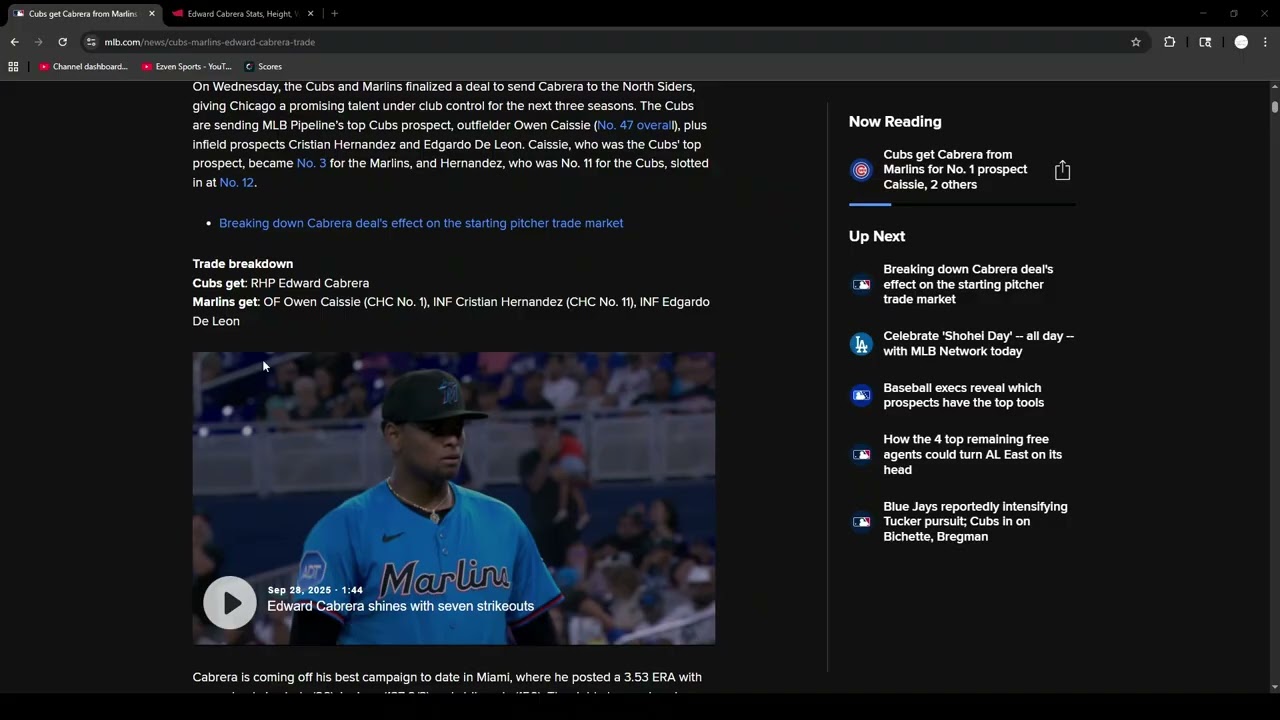The image size is (1280, 720).
Task: Open the 'Ezven Sports - YouT...' bookmark
Action: [187, 67]
